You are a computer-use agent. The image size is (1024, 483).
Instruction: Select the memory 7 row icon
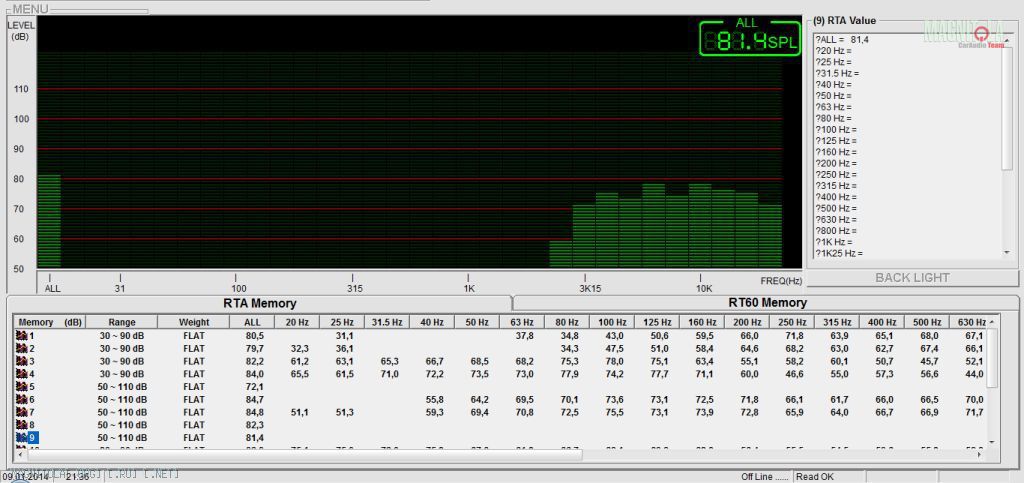click(22, 412)
